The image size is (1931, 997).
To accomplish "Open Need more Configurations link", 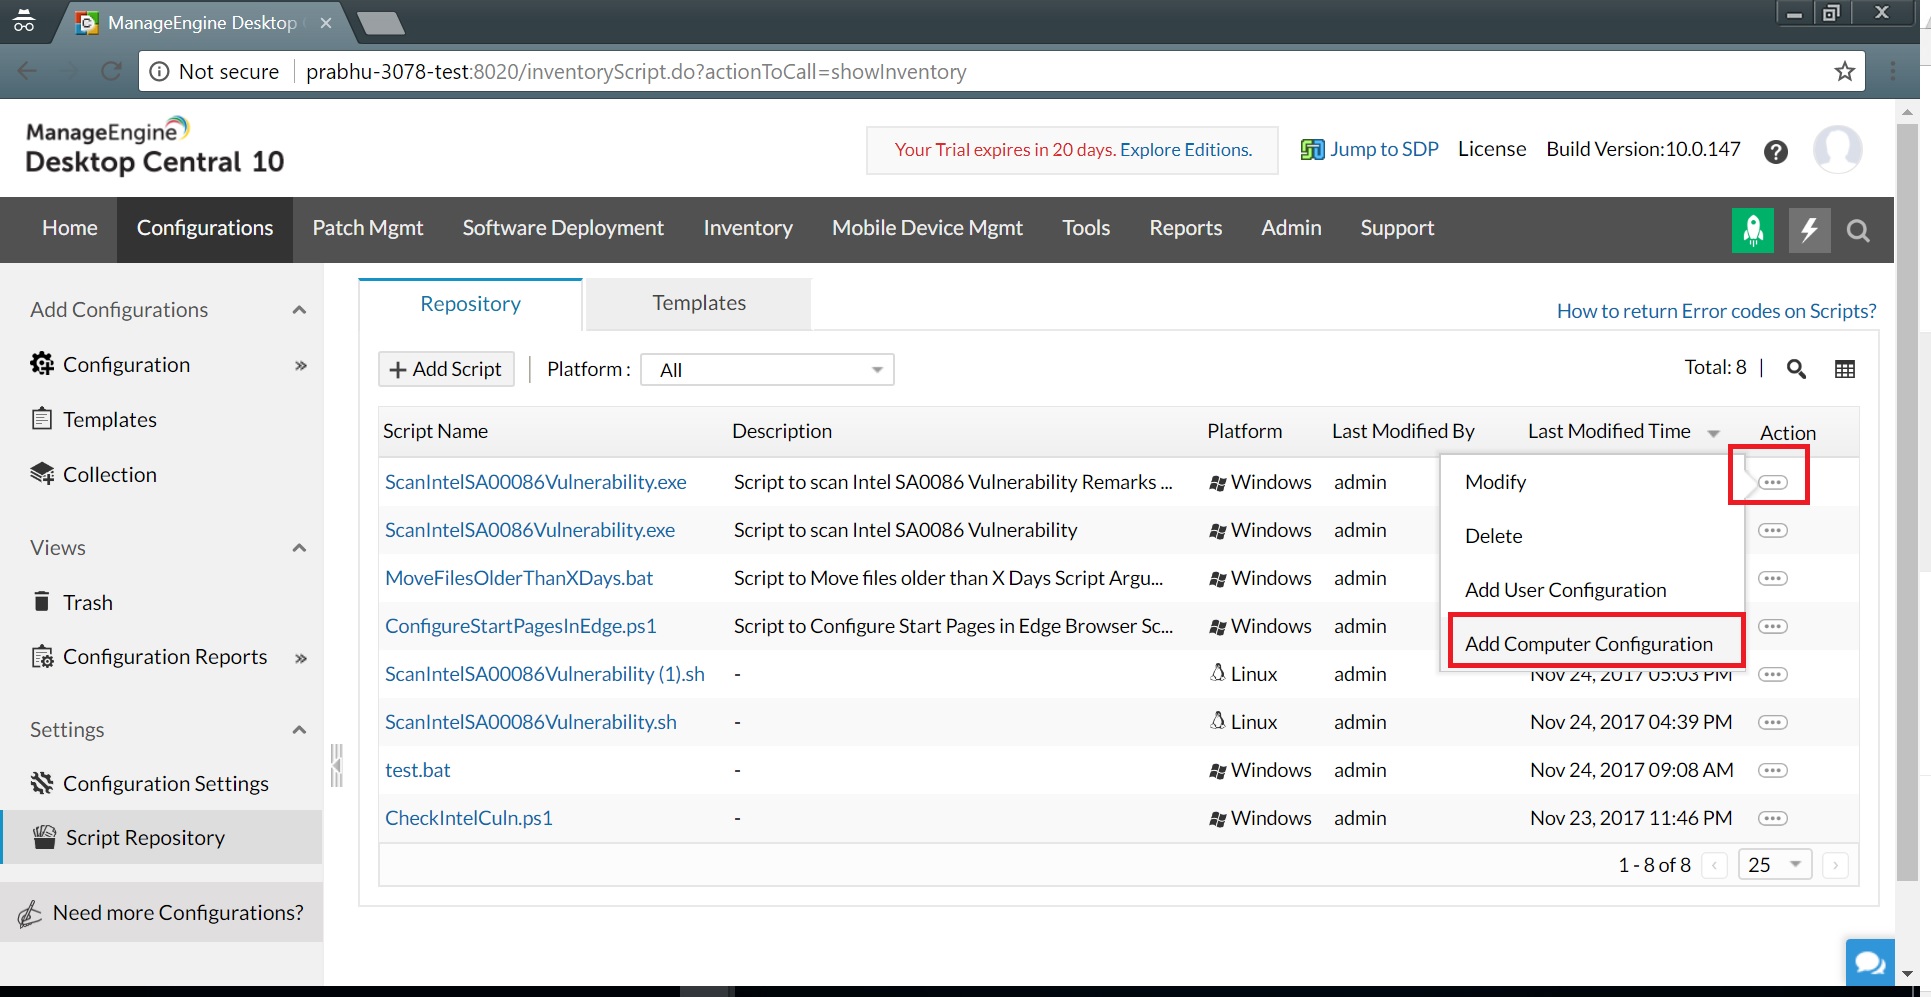I will [x=177, y=912].
